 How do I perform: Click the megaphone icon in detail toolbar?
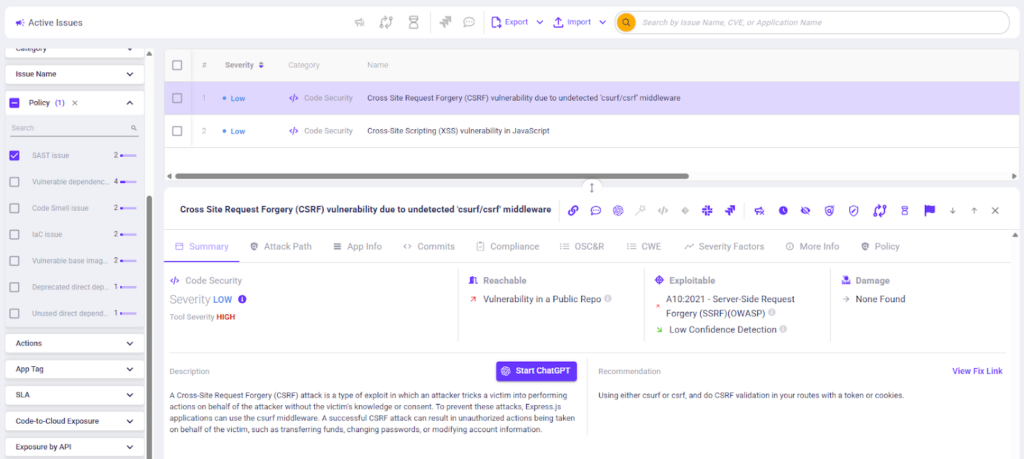point(760,210)
